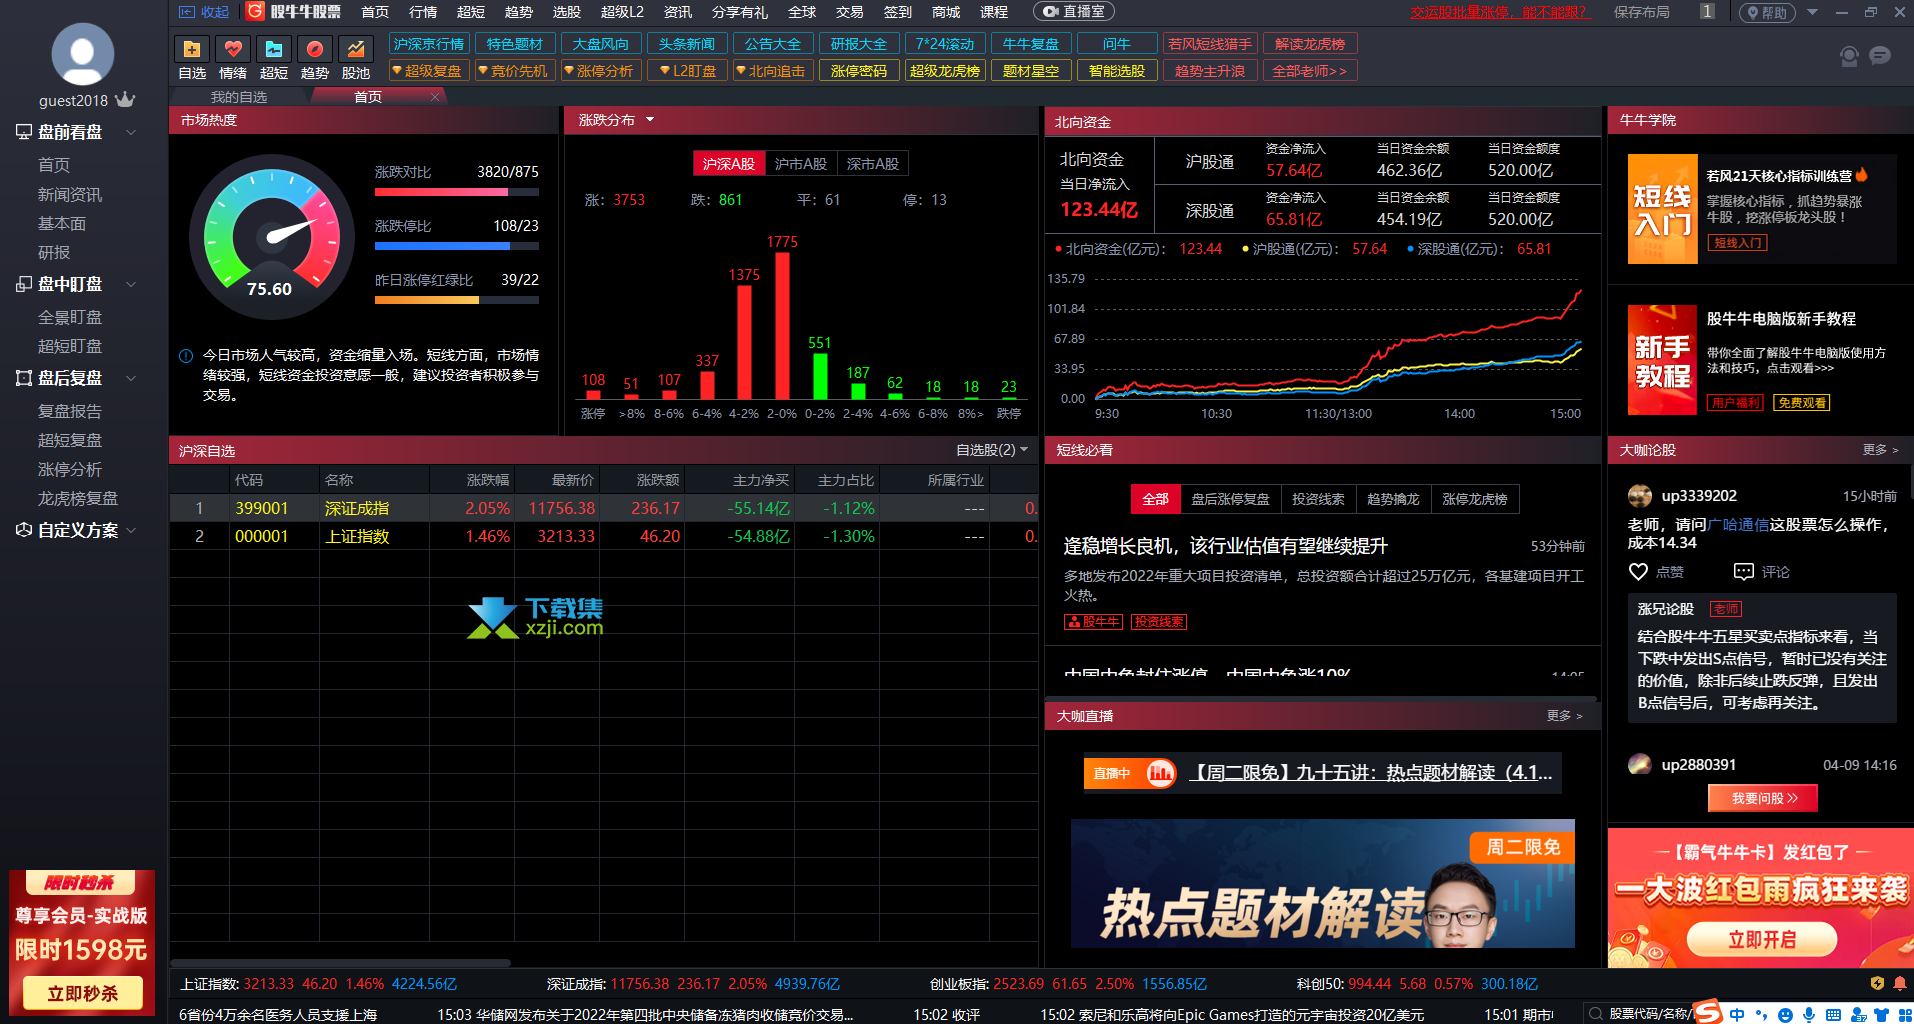Collapse the 盘后复盘 sidebar section
This screenshot has width=1914, height=1024.
tap(131, 378)
